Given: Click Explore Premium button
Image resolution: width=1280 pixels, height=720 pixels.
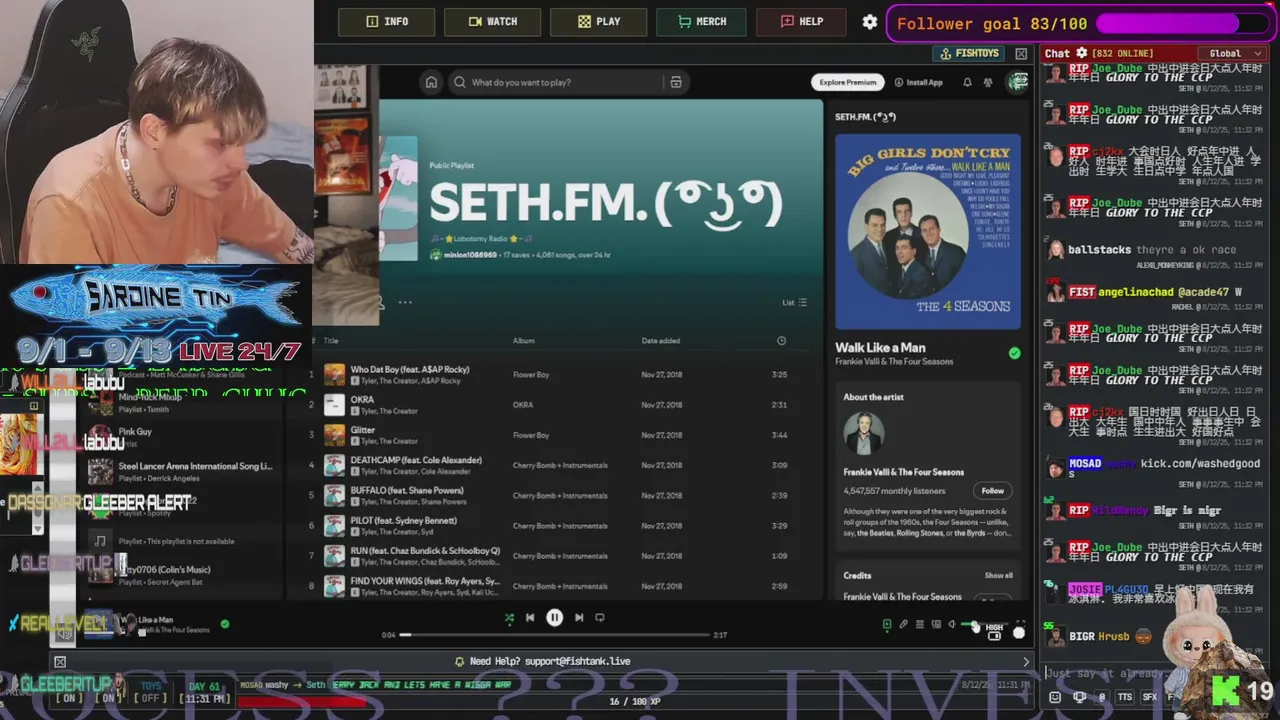Looking at the screenshot, I should (x=848, y=82).
